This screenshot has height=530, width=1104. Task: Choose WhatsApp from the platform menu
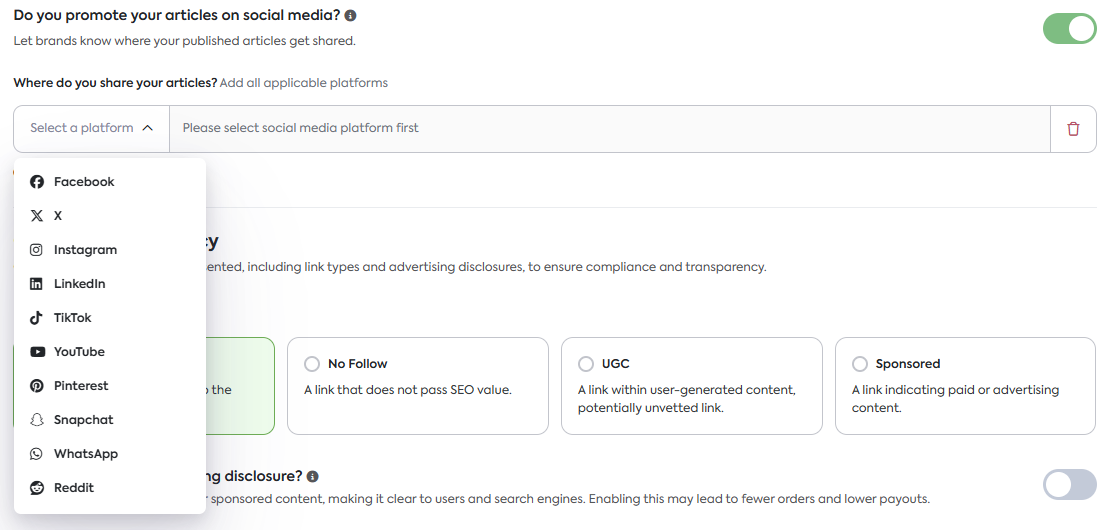pyautogui.click(x=85, y=454)
